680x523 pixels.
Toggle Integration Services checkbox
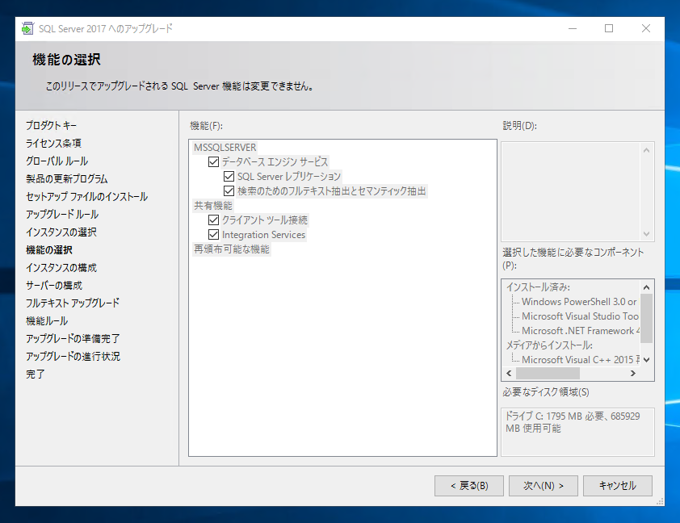(213, 235)
